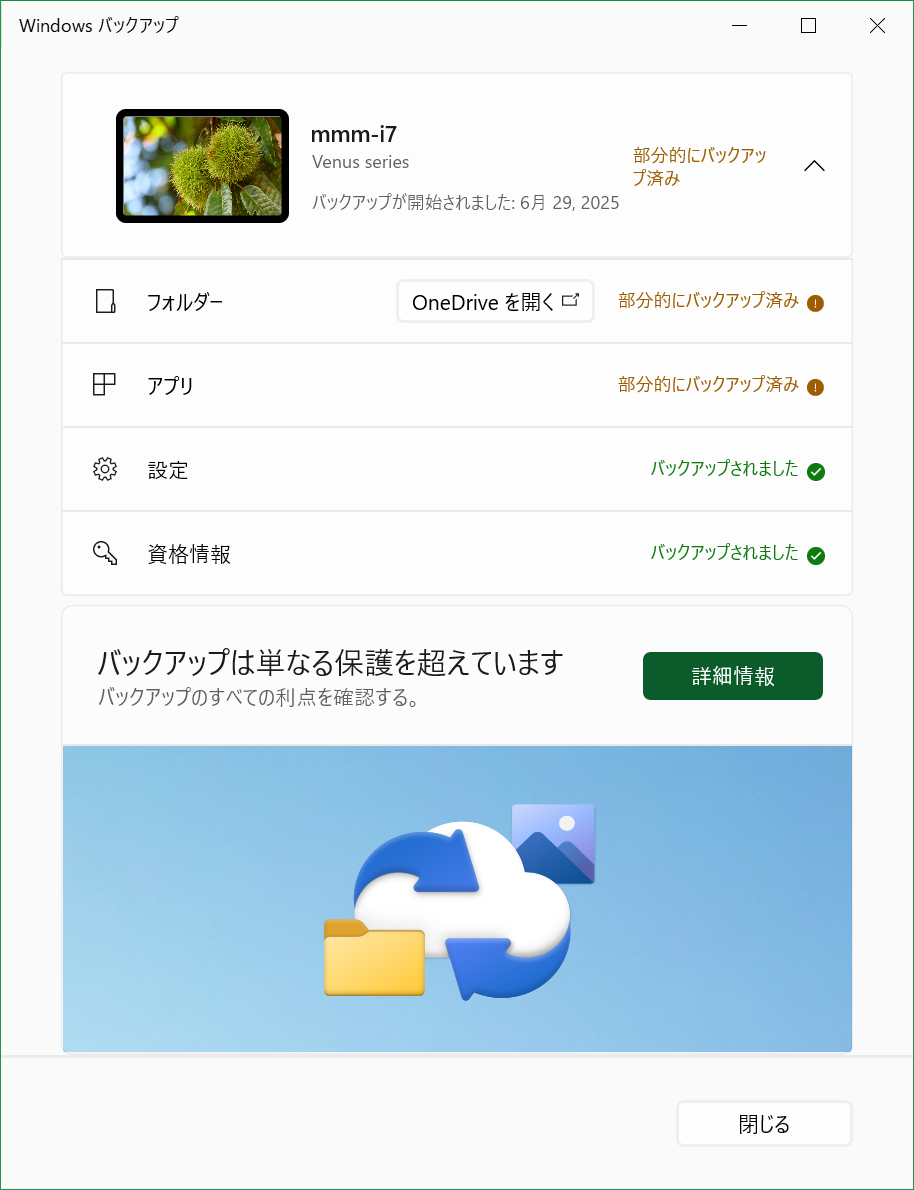Select the device wallpaper thumbnail

[203, 166]
